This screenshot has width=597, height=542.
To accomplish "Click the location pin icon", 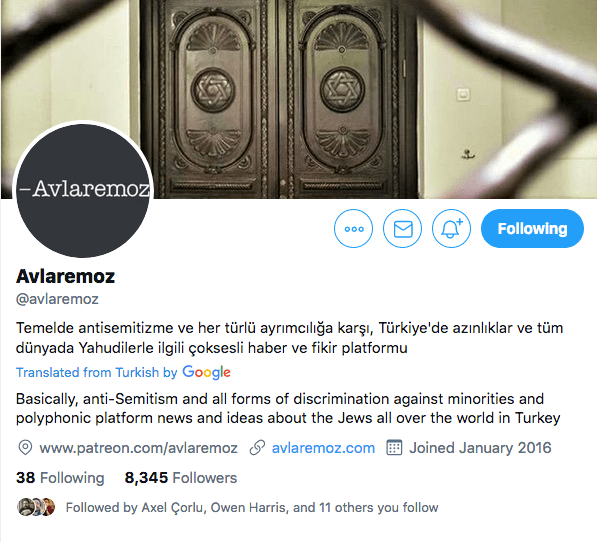I will tap(25, 448).
